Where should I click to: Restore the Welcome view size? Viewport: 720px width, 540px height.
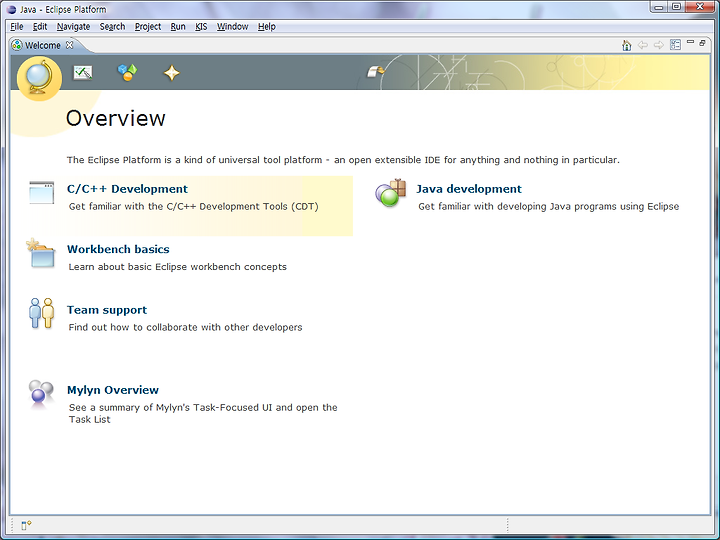point(702,43)
